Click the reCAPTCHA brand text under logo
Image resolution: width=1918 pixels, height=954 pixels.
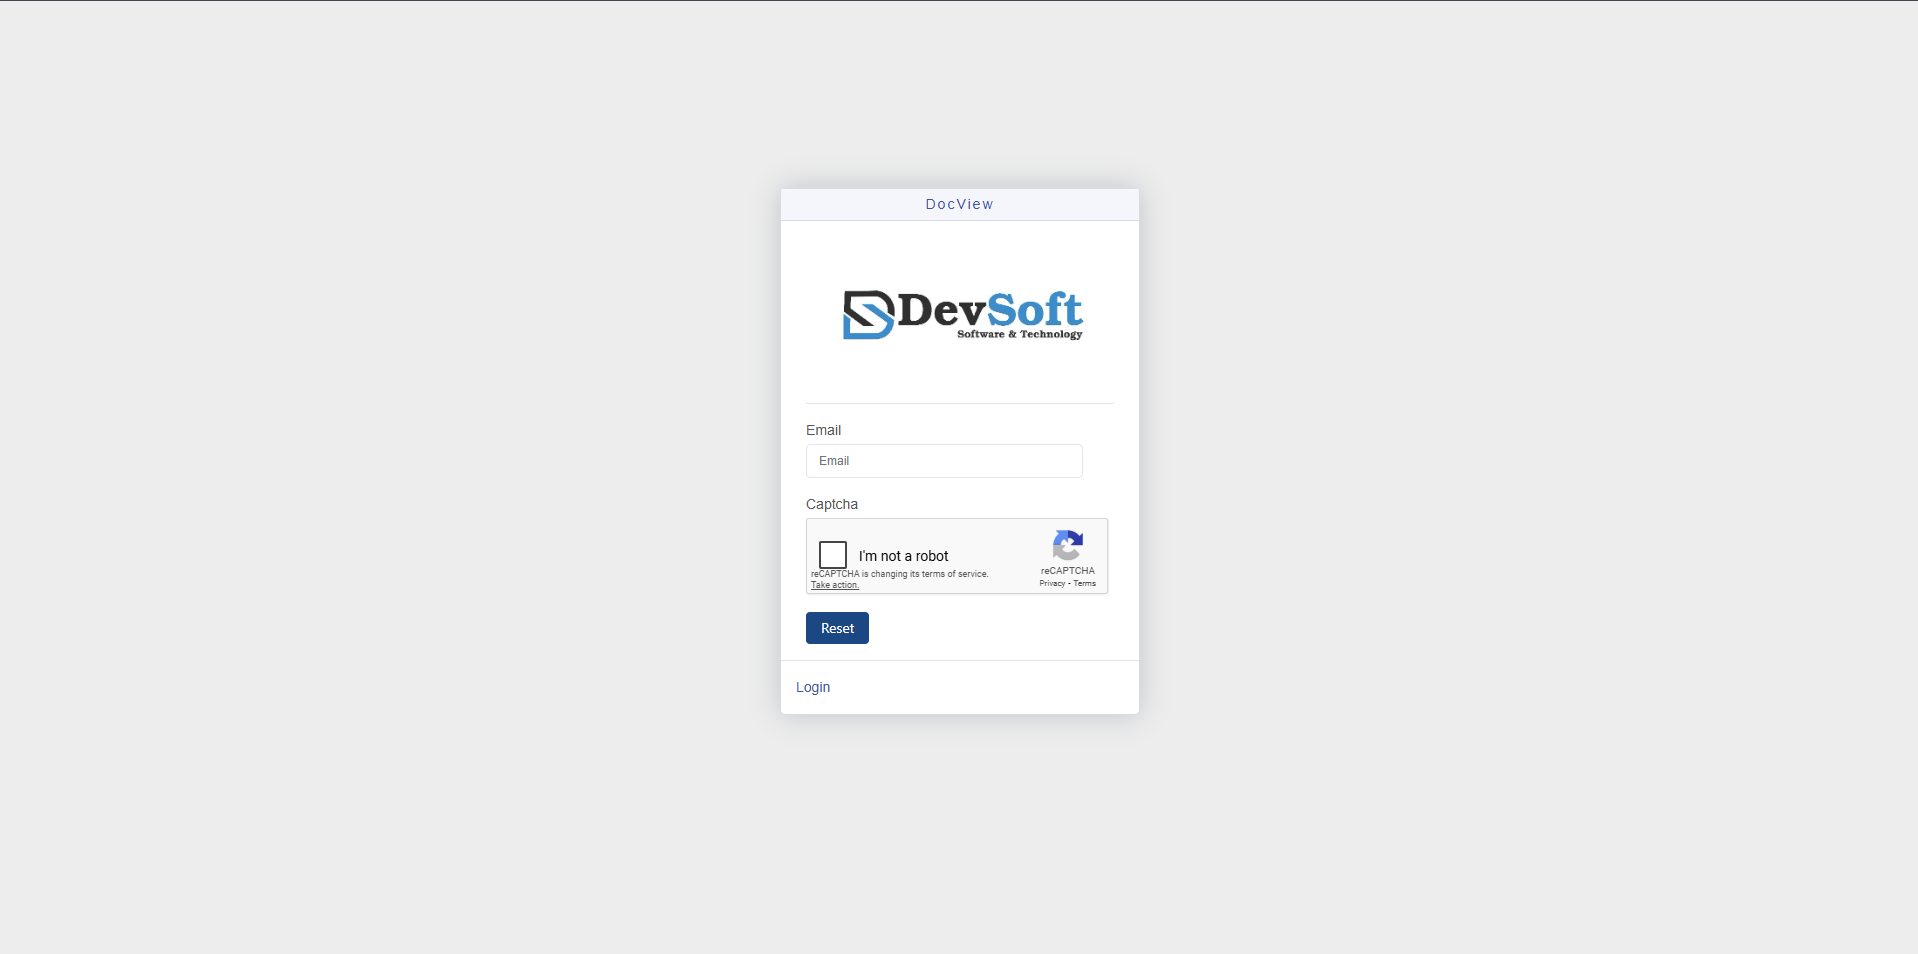pyautogui.click(x=1067, y=571)
